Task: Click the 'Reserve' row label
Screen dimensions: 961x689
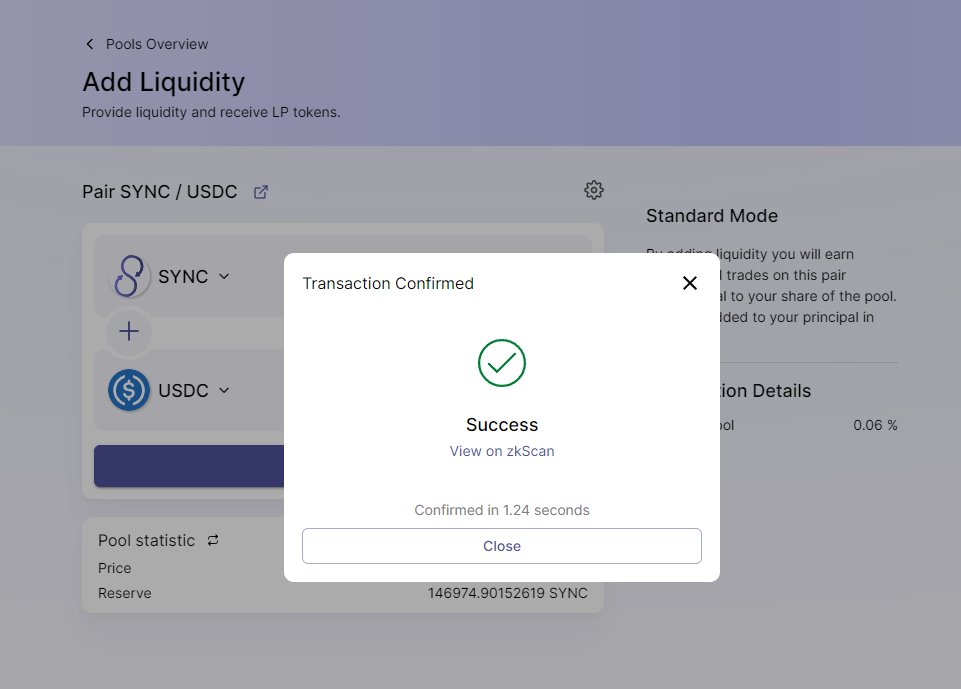Action: [124, 593]
